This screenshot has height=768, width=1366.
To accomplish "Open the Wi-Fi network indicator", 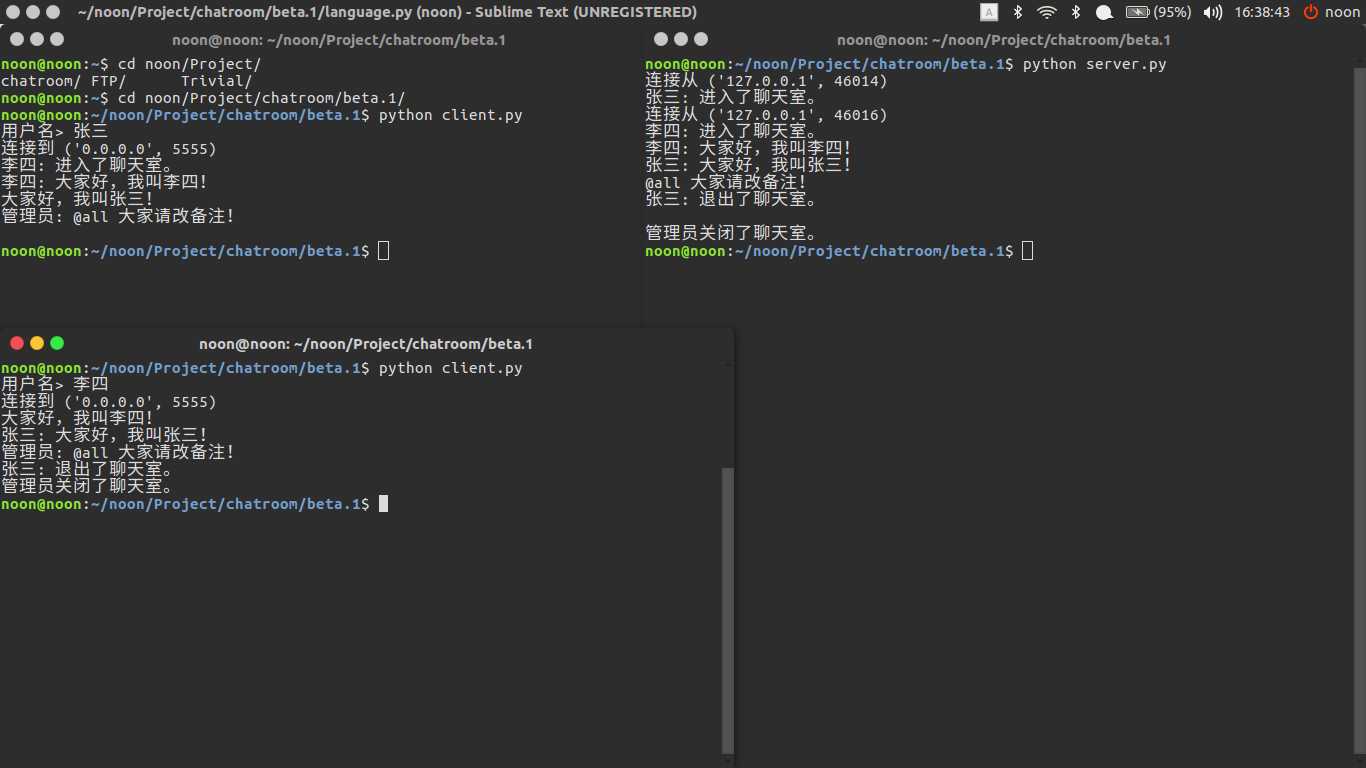I will (x=1047, y=12).
